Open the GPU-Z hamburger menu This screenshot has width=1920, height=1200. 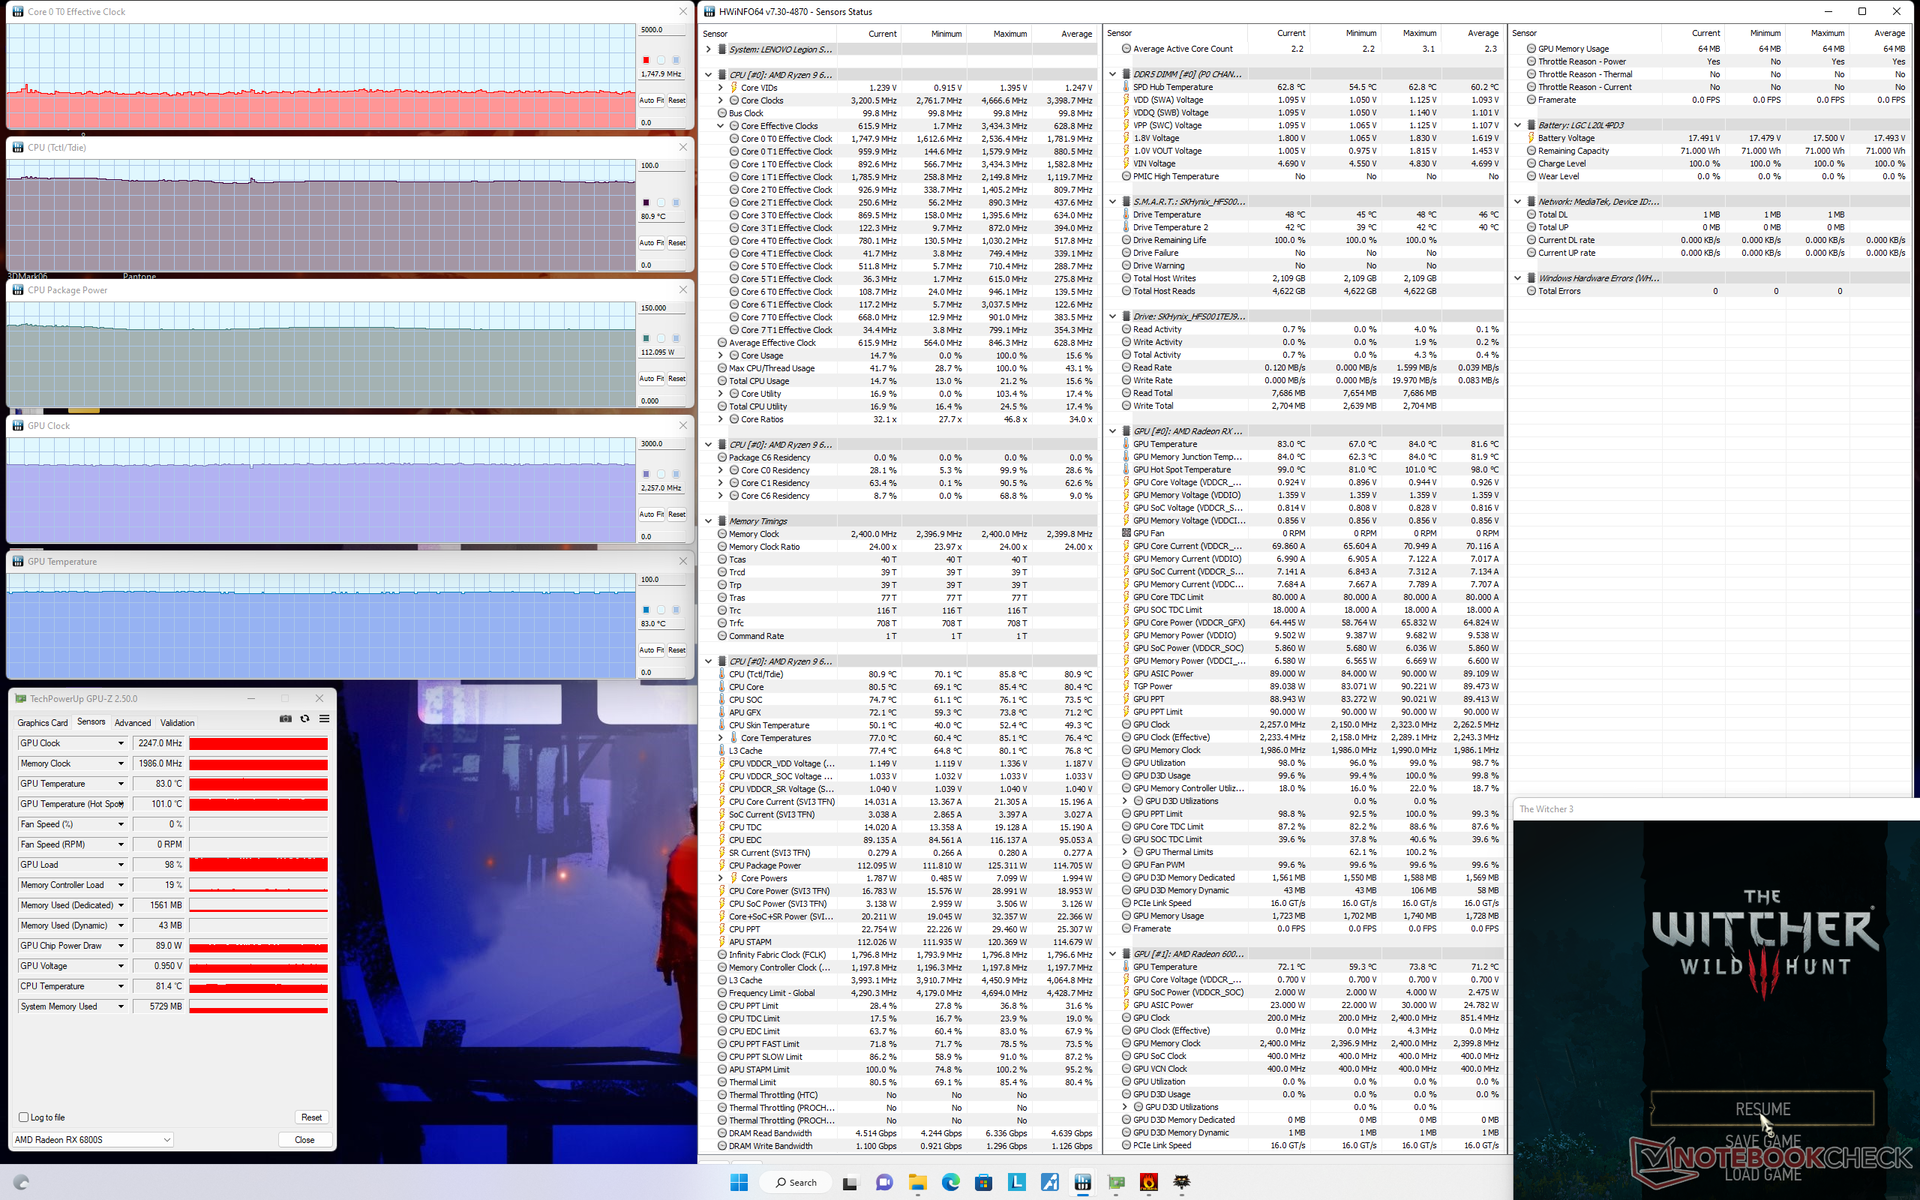(324, 719)
